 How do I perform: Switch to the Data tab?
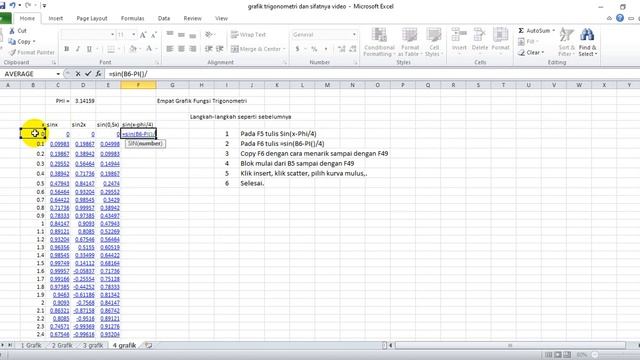click(x=164, y=18)
